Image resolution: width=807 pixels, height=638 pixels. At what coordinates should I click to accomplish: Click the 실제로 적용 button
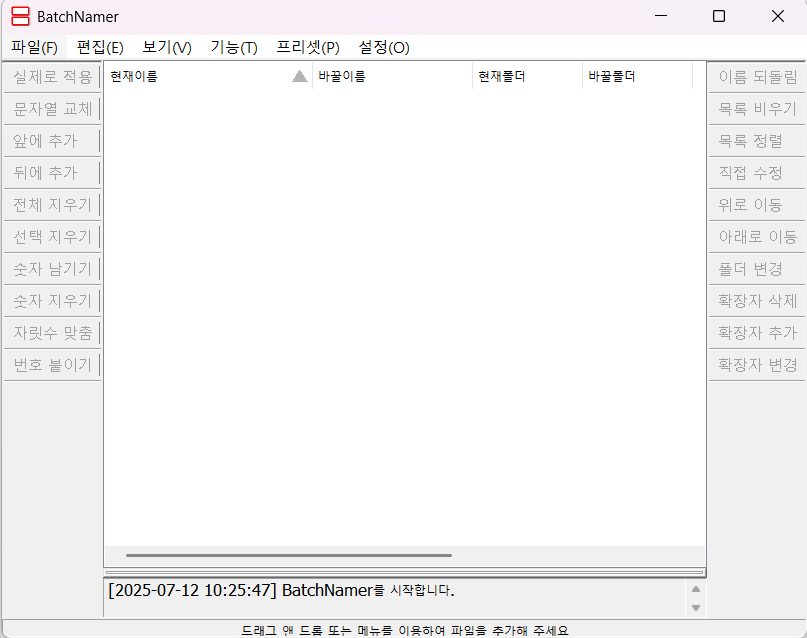click(52, 77)
